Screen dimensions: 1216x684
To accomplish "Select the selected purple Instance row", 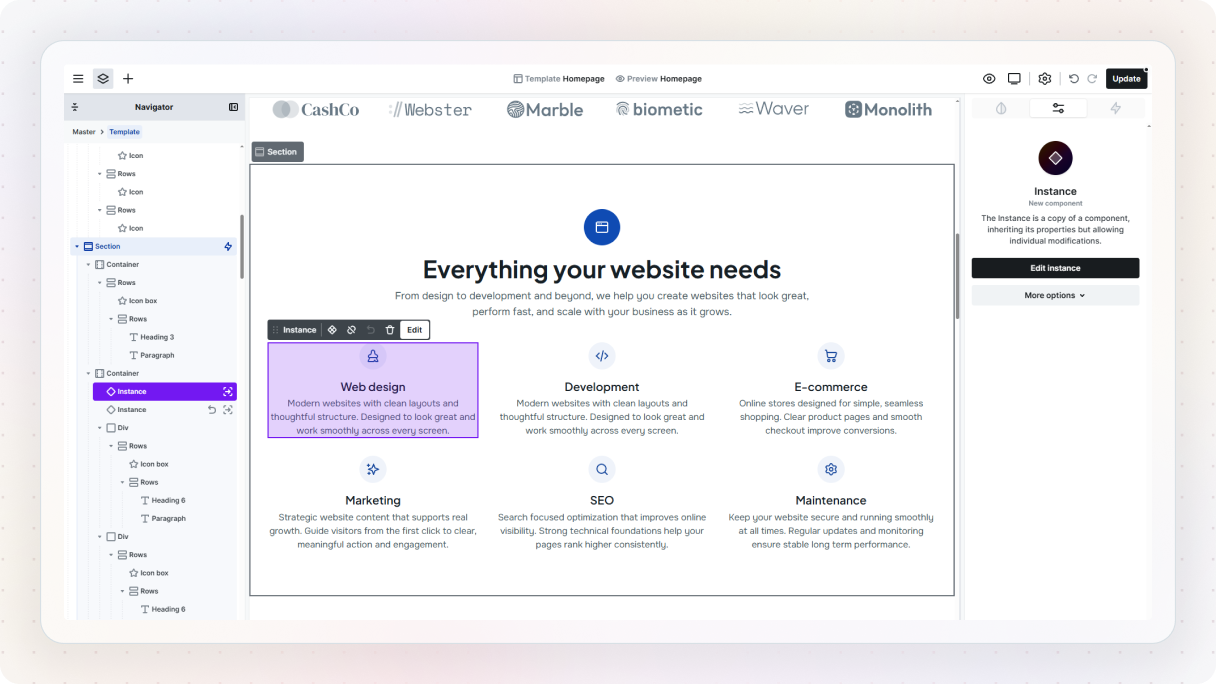I will pyautogui.click(x=165, y=392).
